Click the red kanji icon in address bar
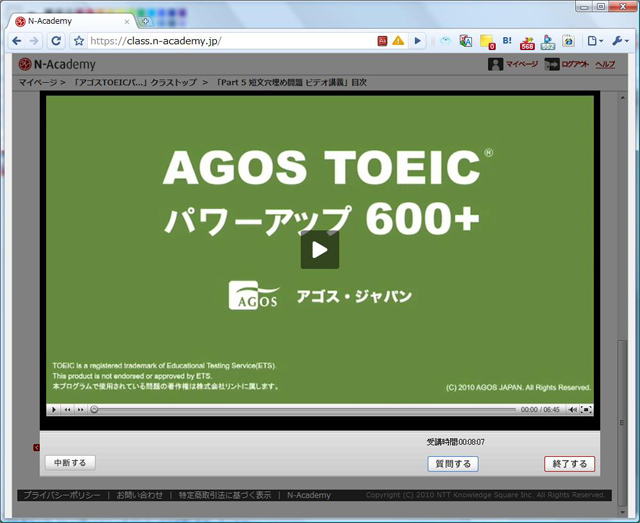The image size is (640, 523). [x=382, y=41]
